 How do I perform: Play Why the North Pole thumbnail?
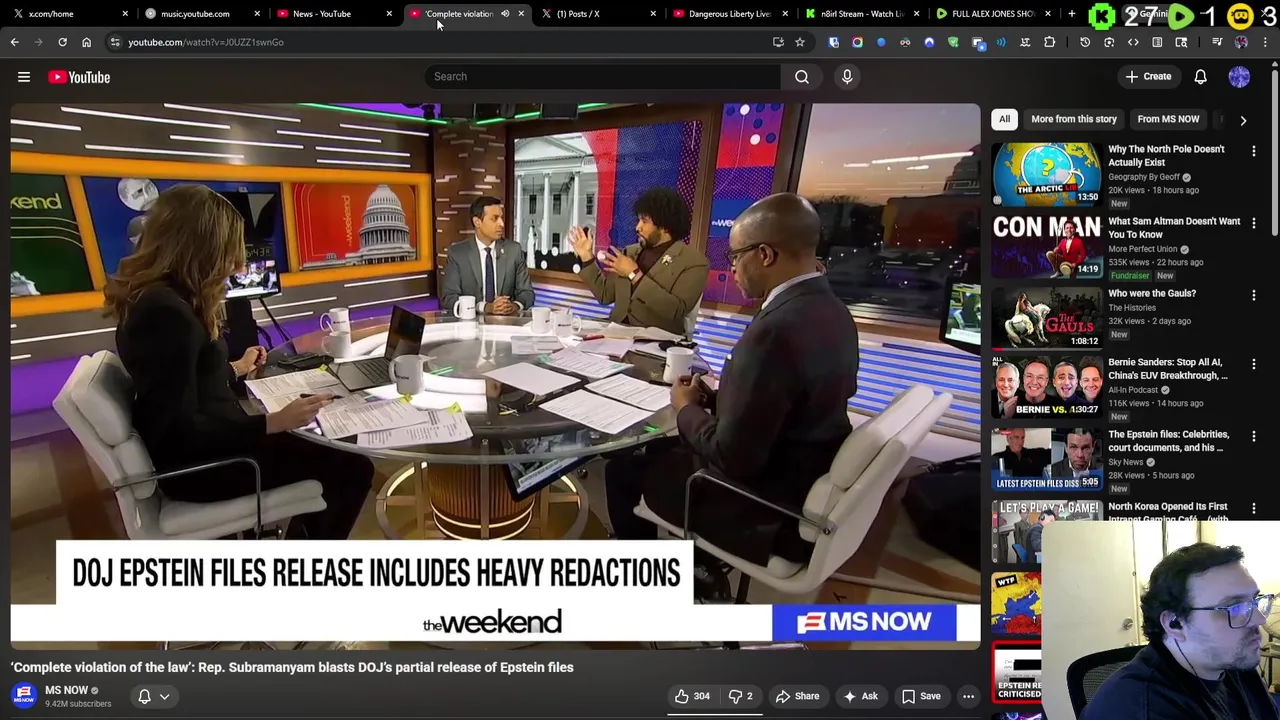pos(1046,173)
